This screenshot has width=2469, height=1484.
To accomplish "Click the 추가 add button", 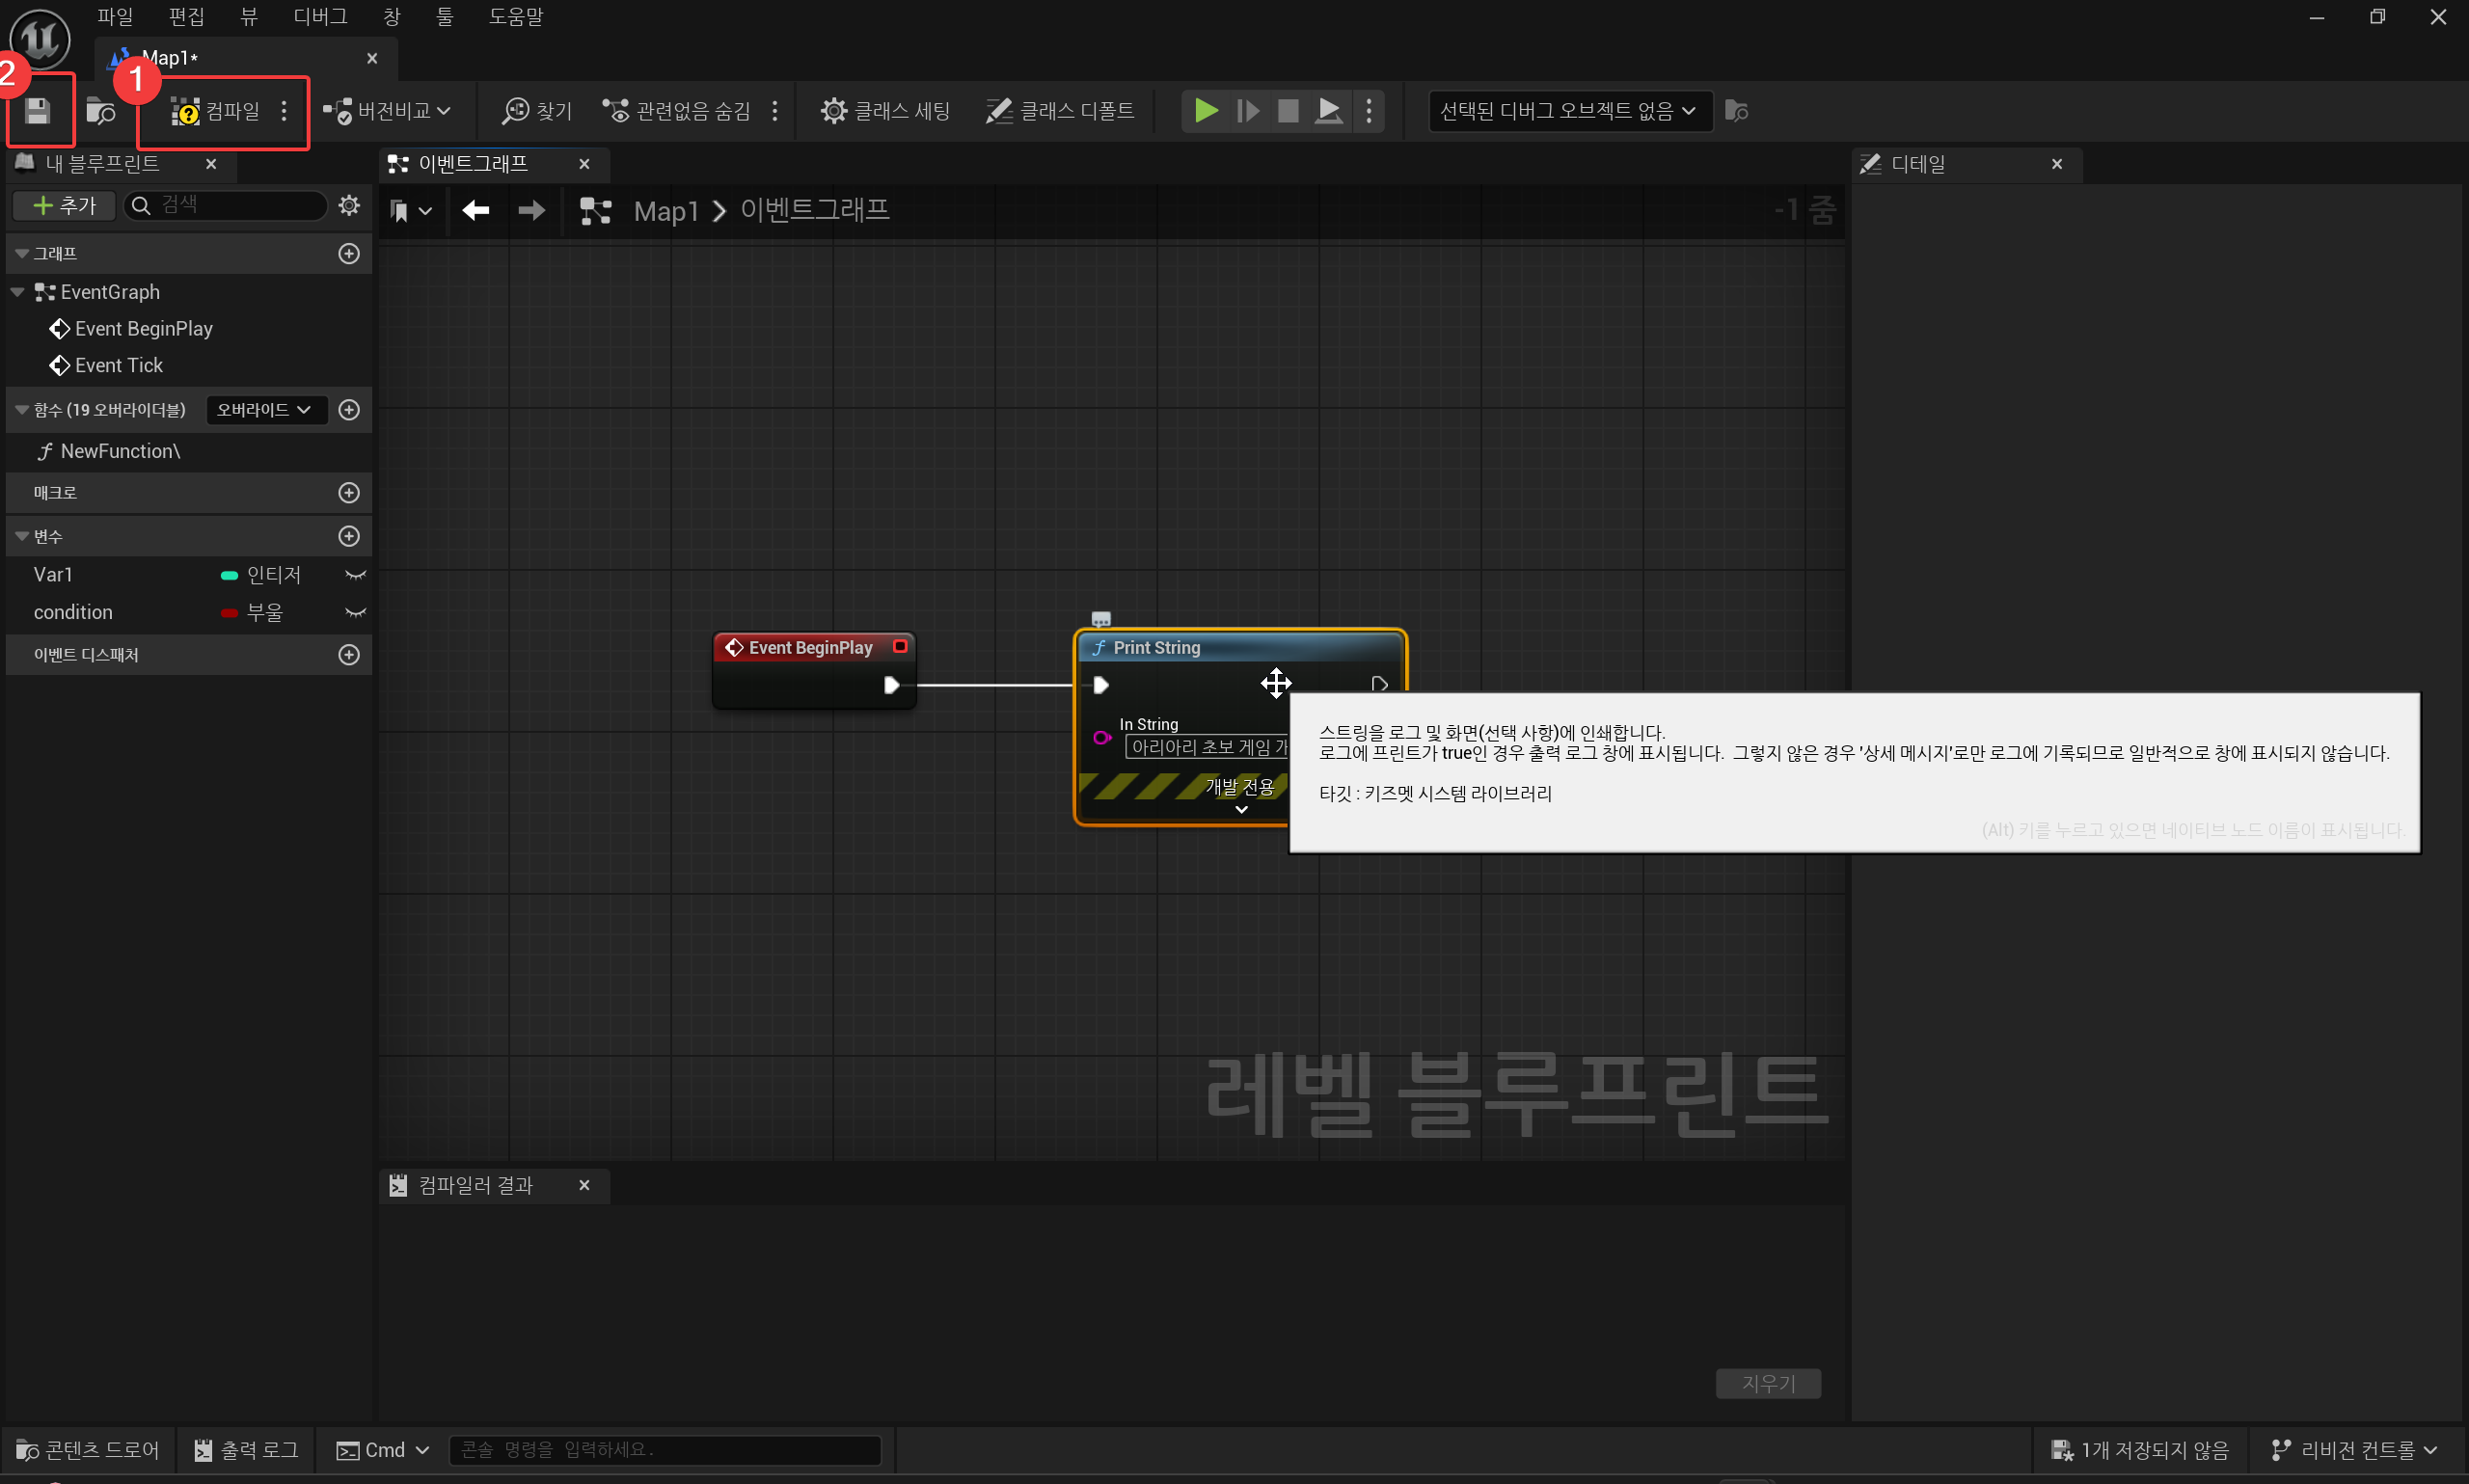I will click(64, 205).
